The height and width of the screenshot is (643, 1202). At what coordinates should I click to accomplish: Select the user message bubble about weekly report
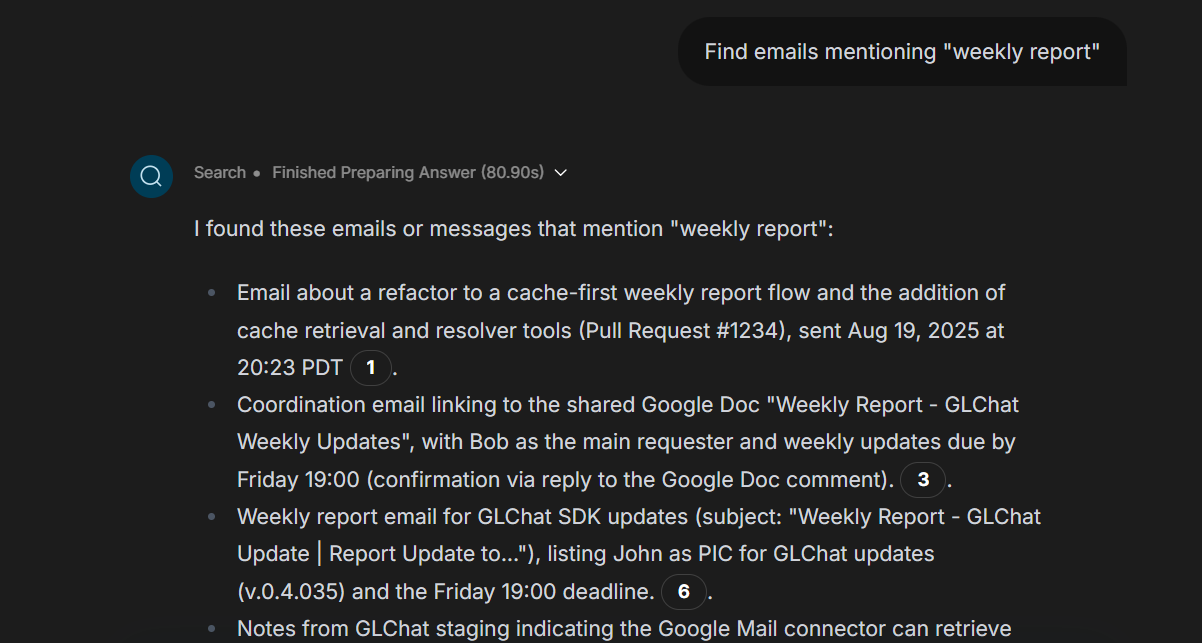click(x=902, y=52)
